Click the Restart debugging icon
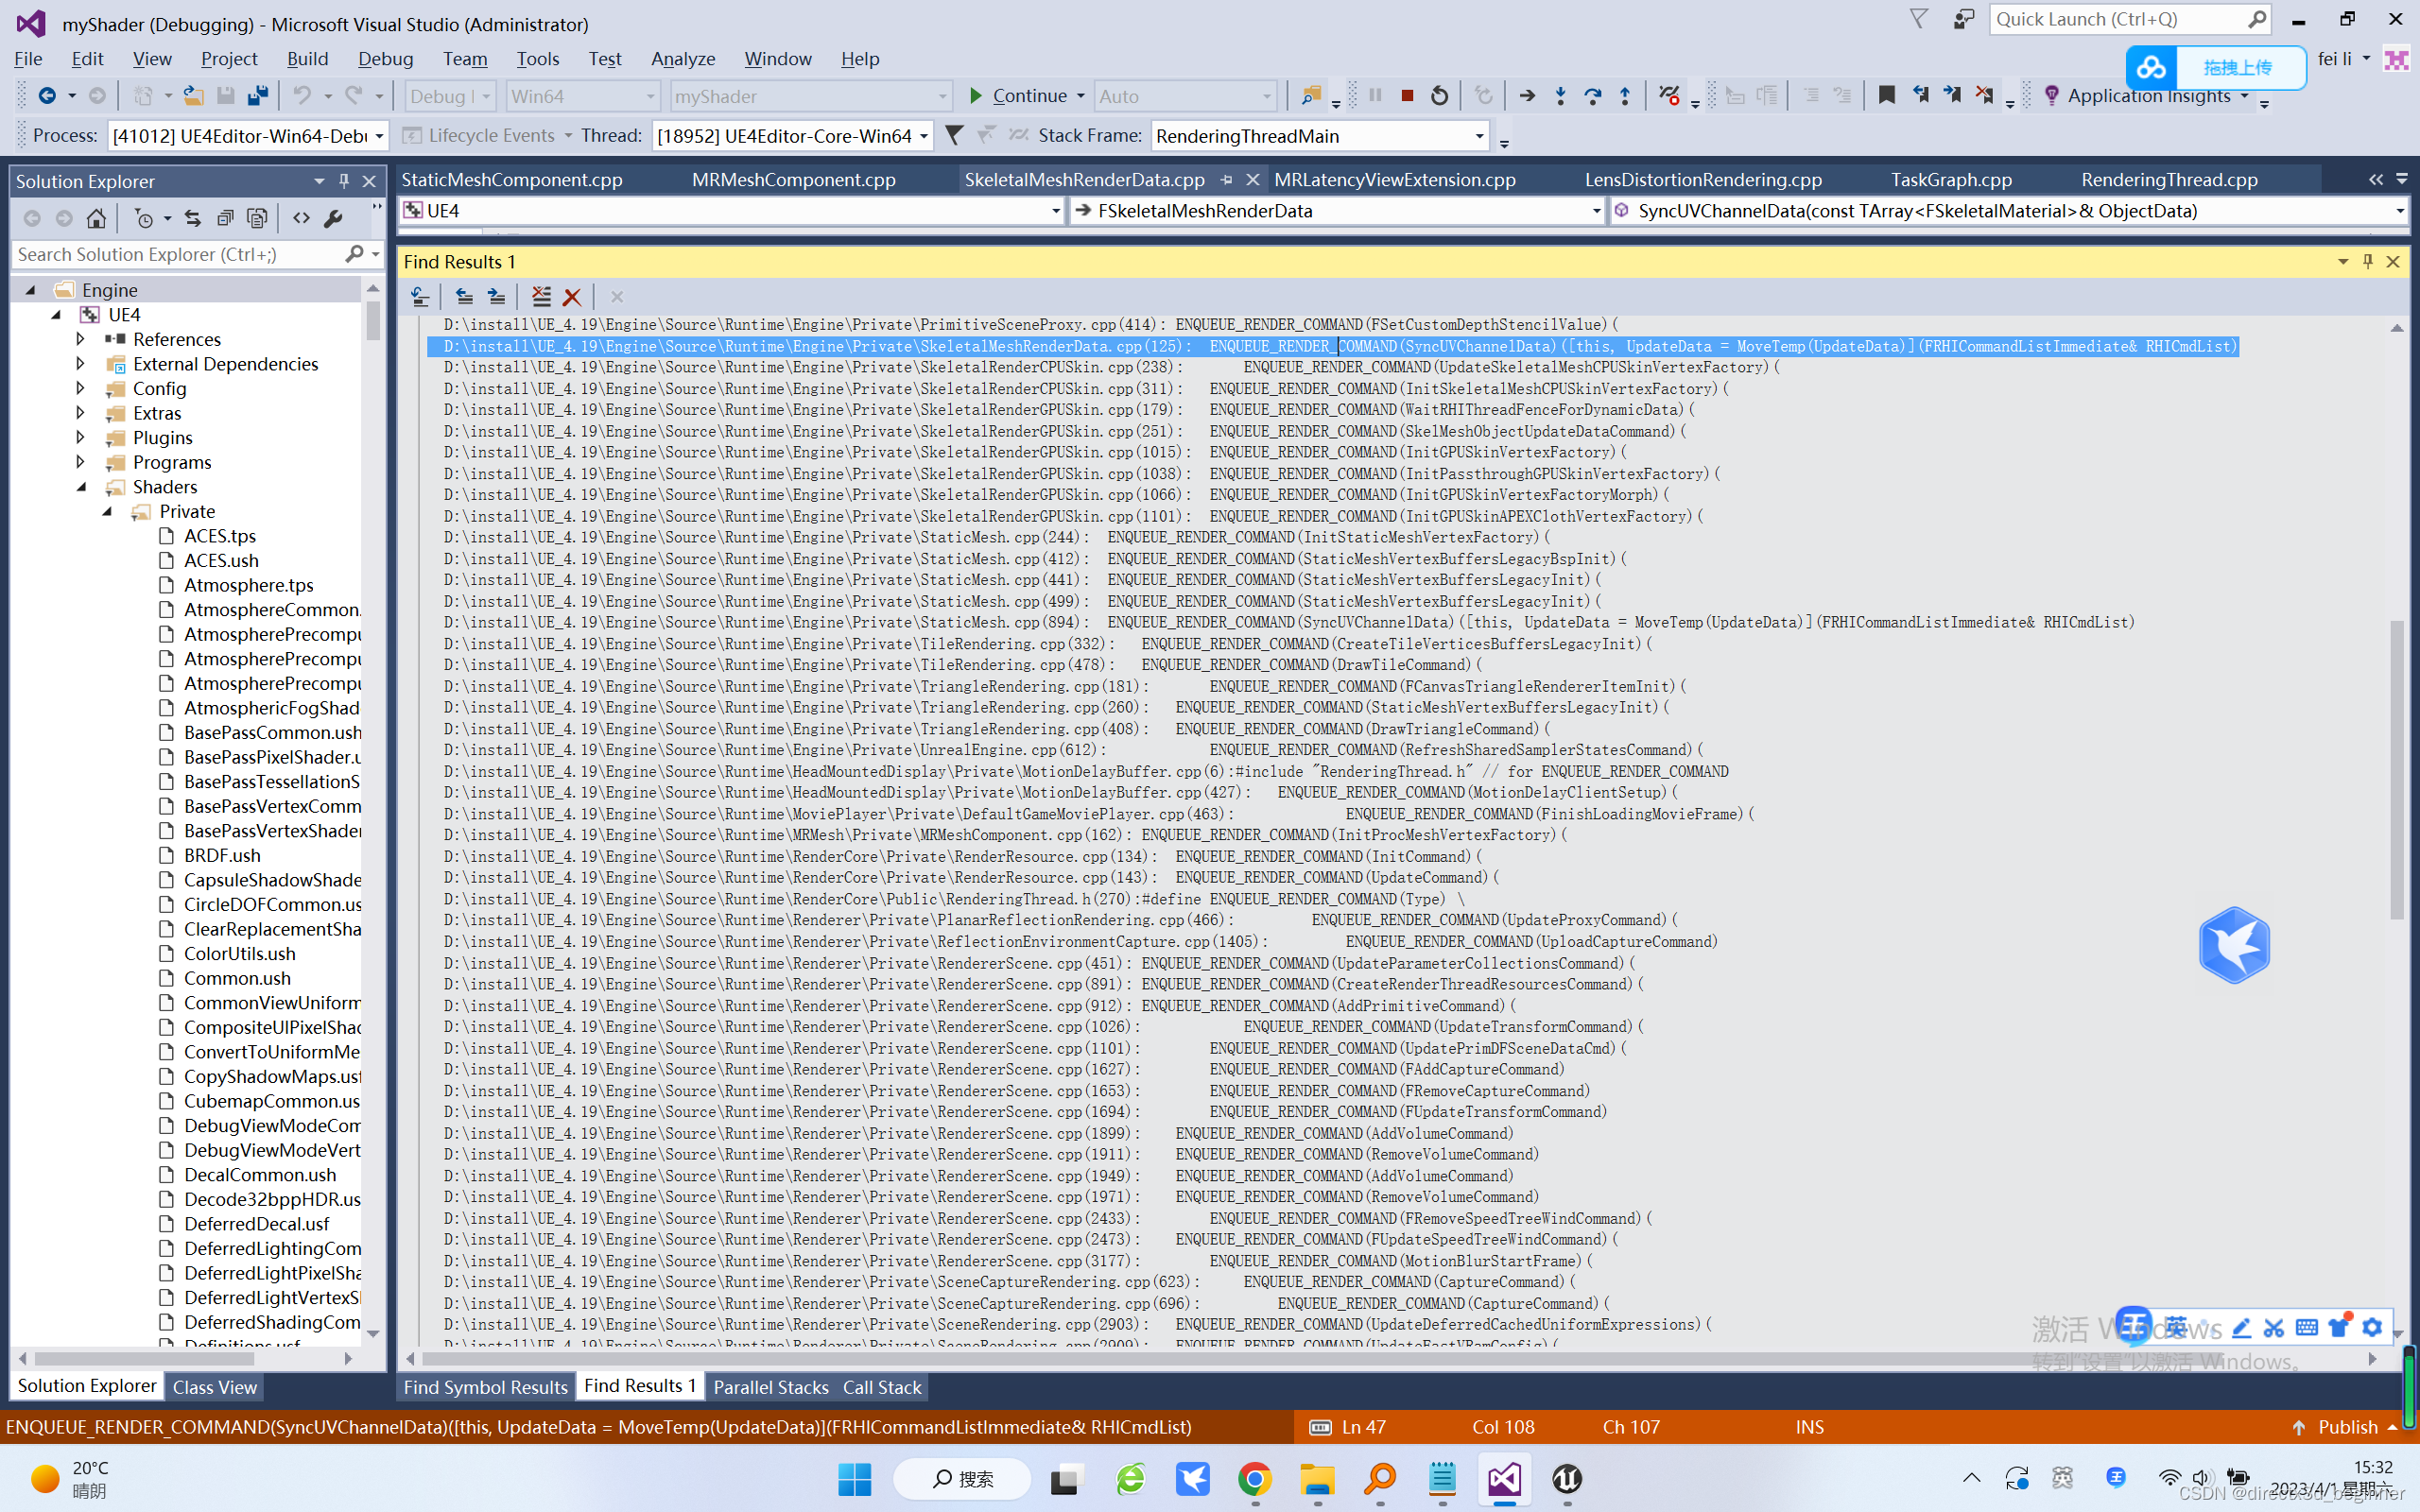This screenshot has width=2420, height=1512. point(1439,96)
